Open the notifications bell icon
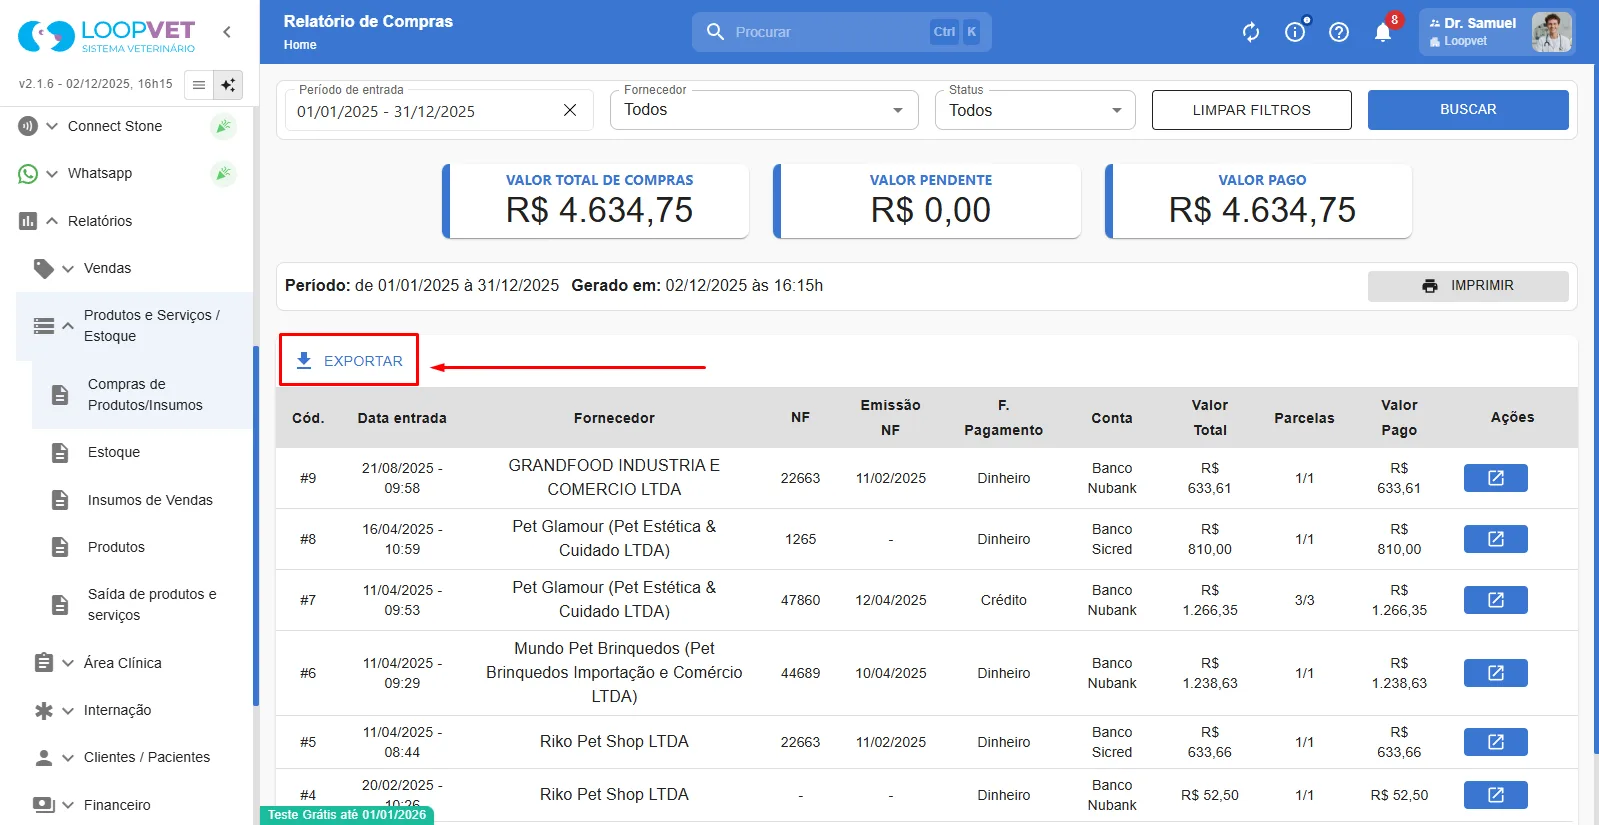 [x=1383, y=32]
